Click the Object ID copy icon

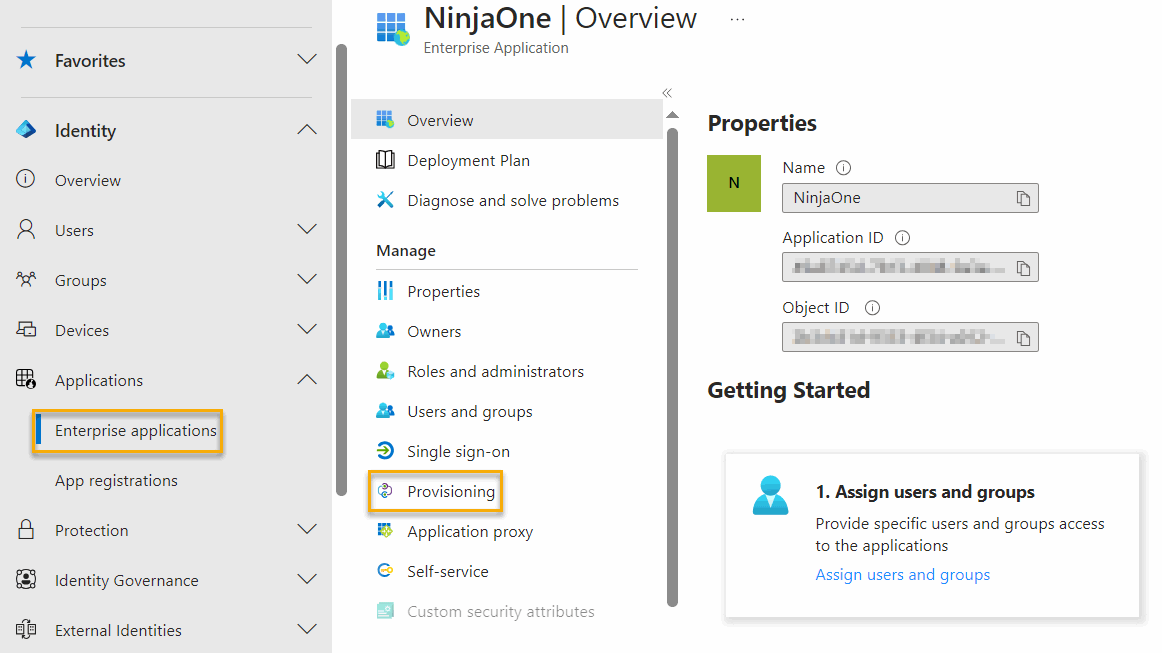click(x=1024, y=337)
